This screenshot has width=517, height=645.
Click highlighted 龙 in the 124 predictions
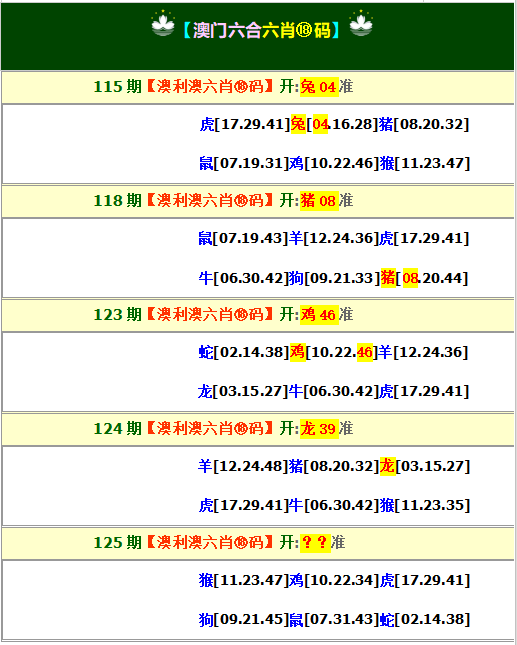click(x=388, y=466)
